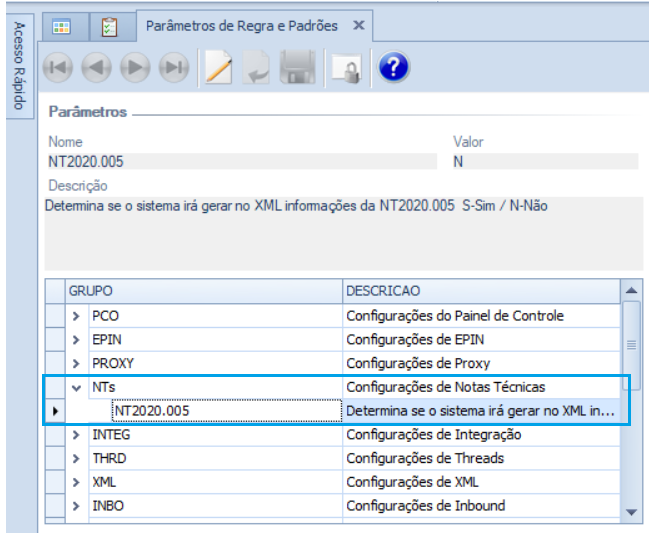
Task: Click grid scrollbar up arrow
Action: click(x=631, y=291)
